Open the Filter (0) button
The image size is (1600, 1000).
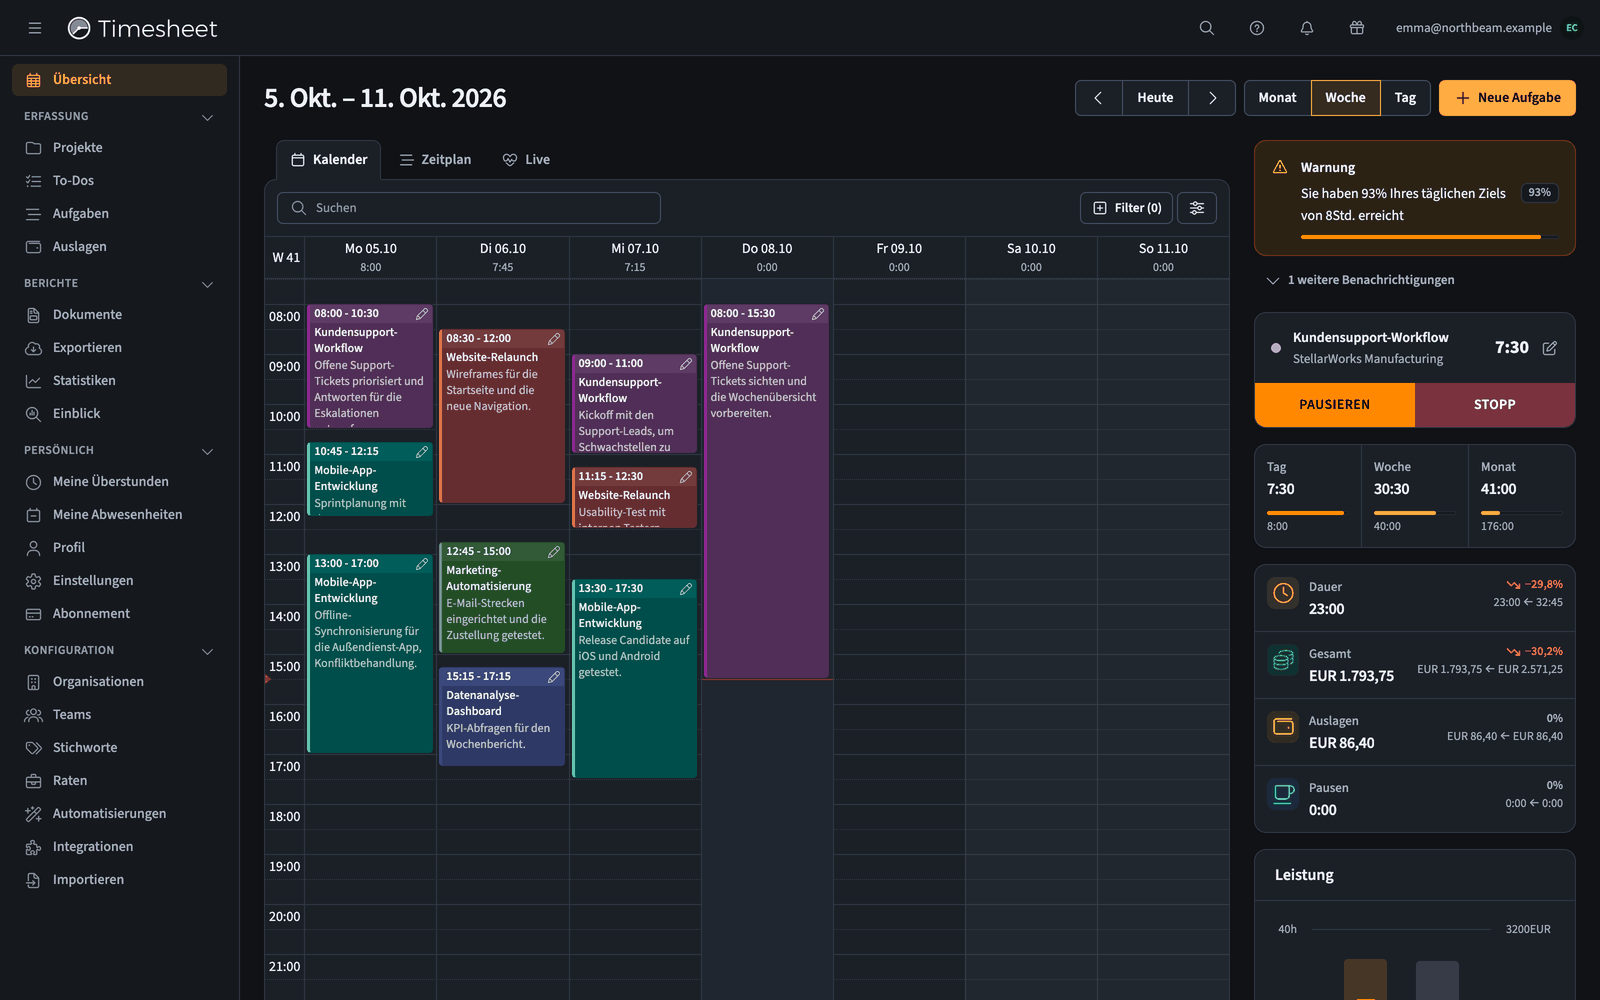pyautogui.click(x=1126, y=208)
